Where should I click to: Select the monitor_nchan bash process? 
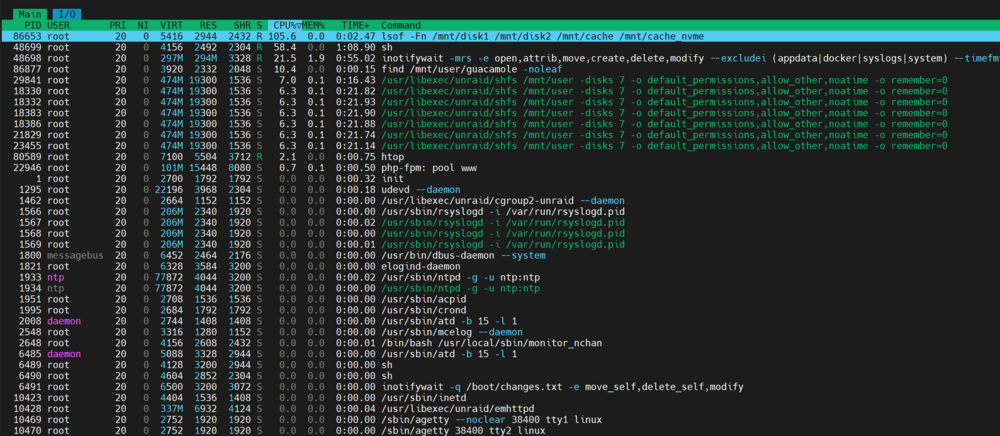coord(500,343)
